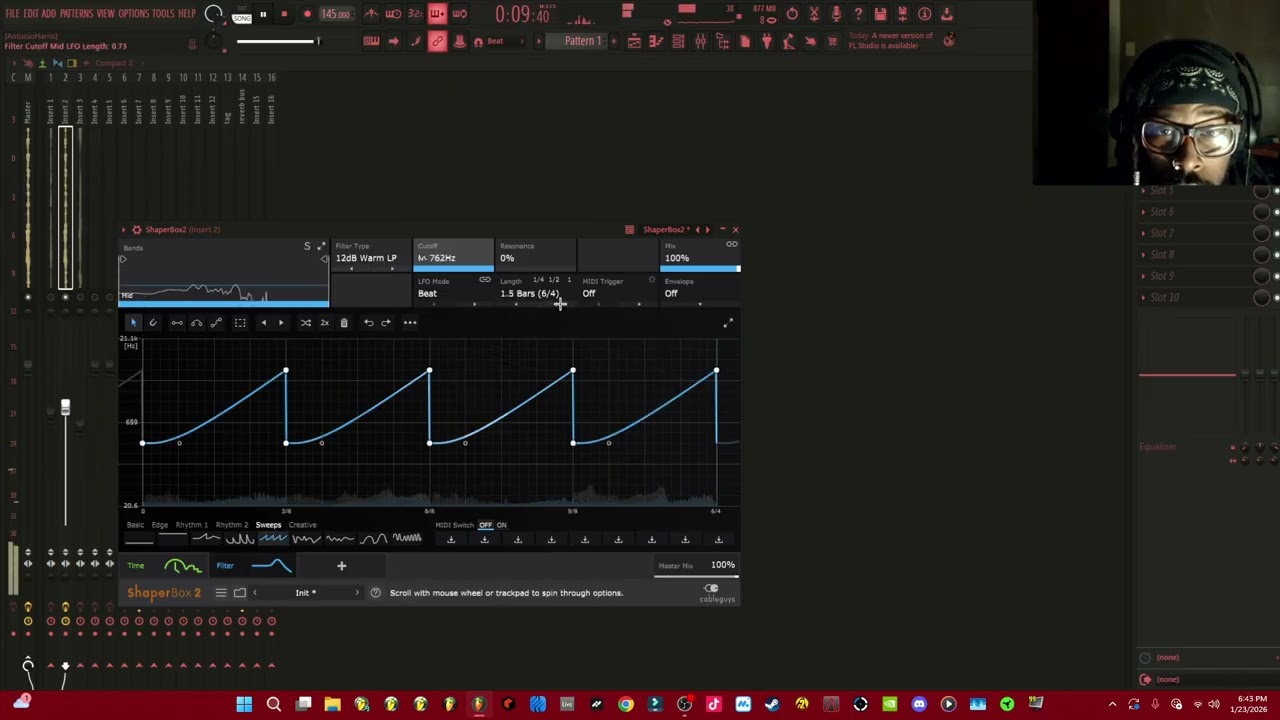Image resolution: width=1280 pixels, height=720 pixels.
Task: Open the preset browser folder icon
Action: [240, 593]
